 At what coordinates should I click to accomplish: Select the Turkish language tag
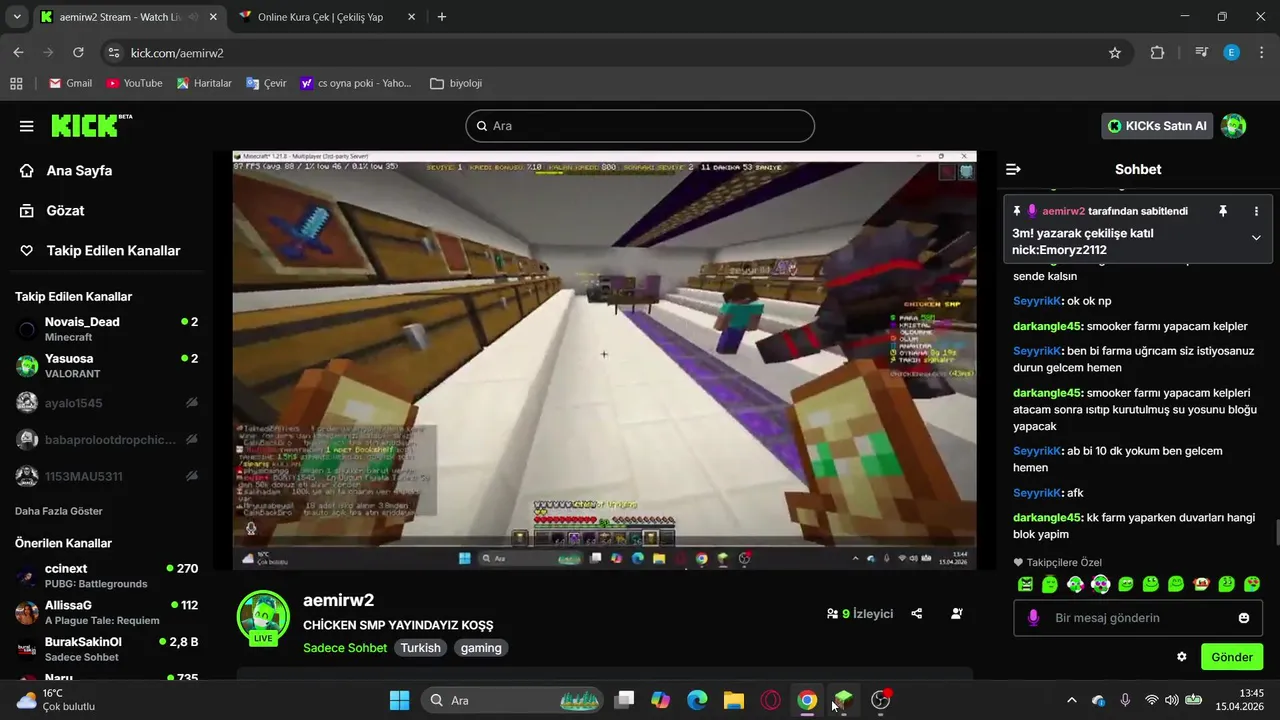point(420,648)
